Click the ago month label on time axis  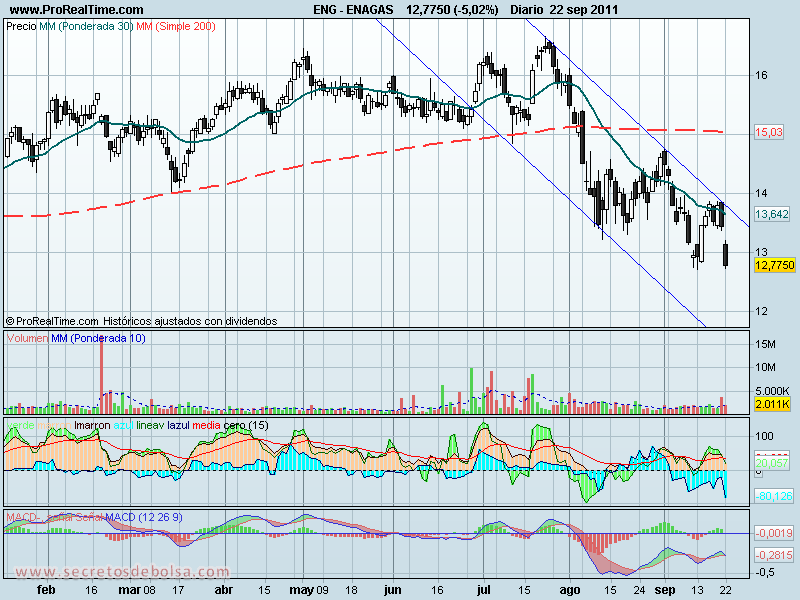569,590
